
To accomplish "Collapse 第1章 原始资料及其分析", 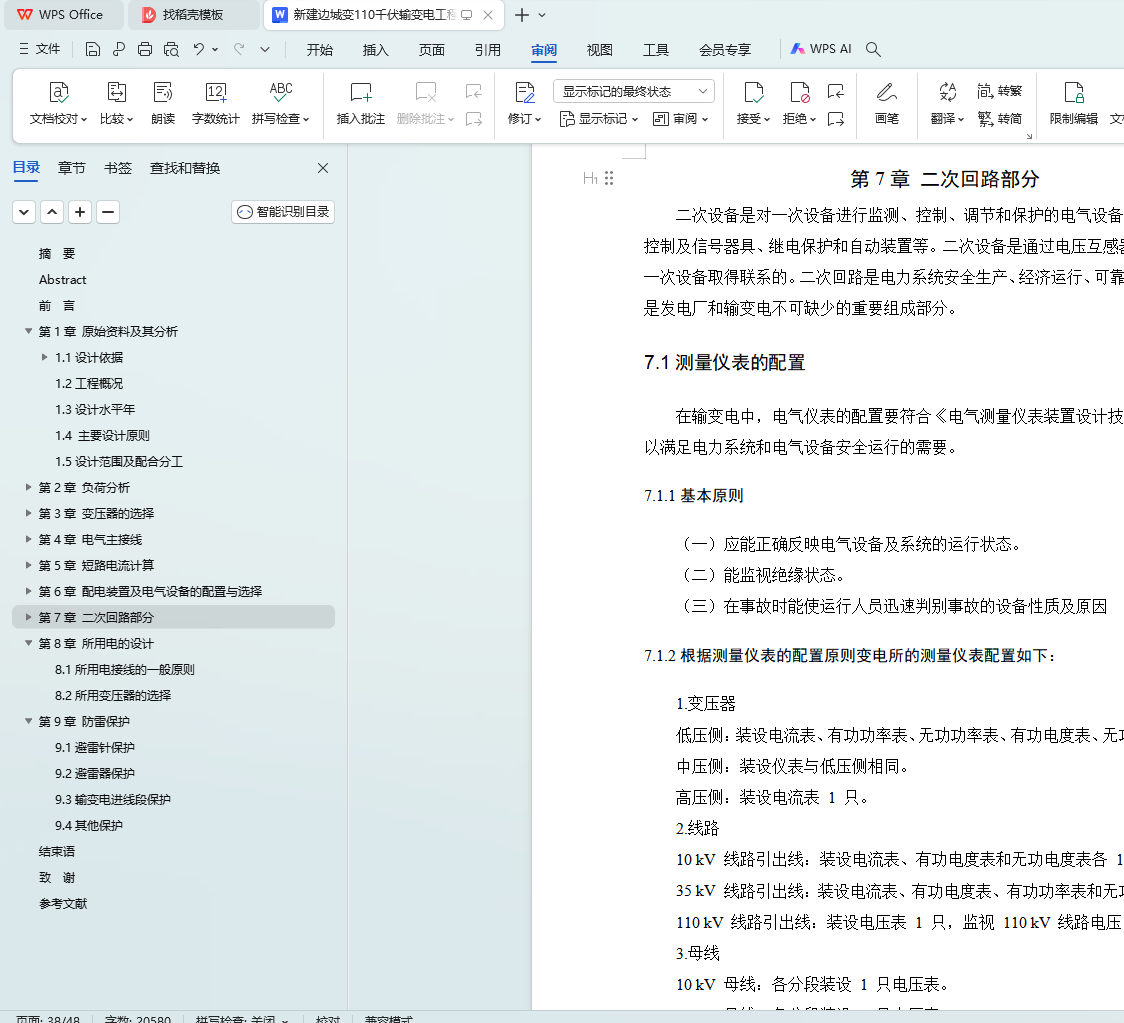I will coord(29,331).
